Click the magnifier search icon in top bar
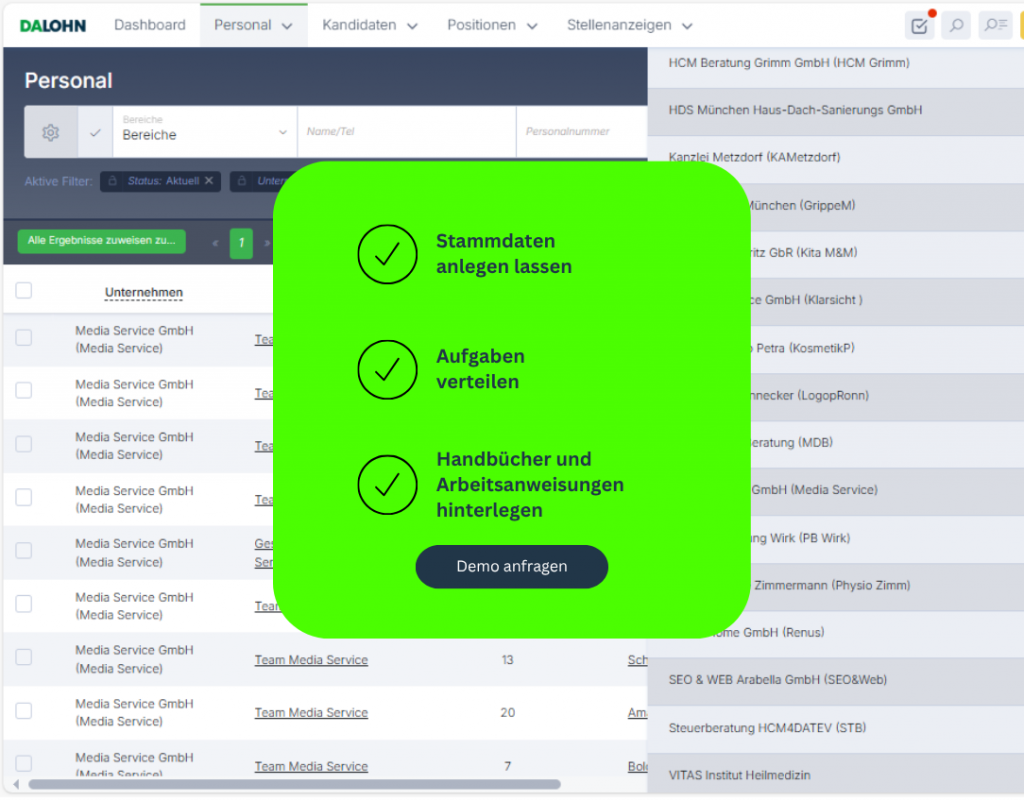This screenshot has width=1024, height=801. 957,26
